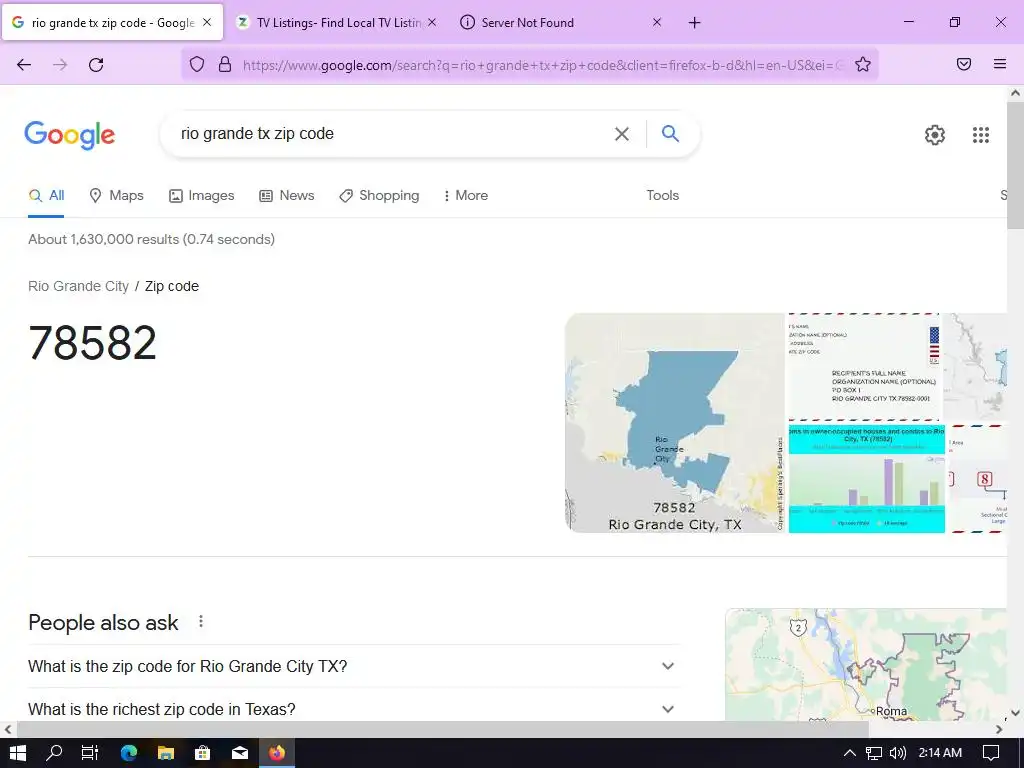
Task: Switch to News results
Action: pyautogui.click(x=287, y=195)
